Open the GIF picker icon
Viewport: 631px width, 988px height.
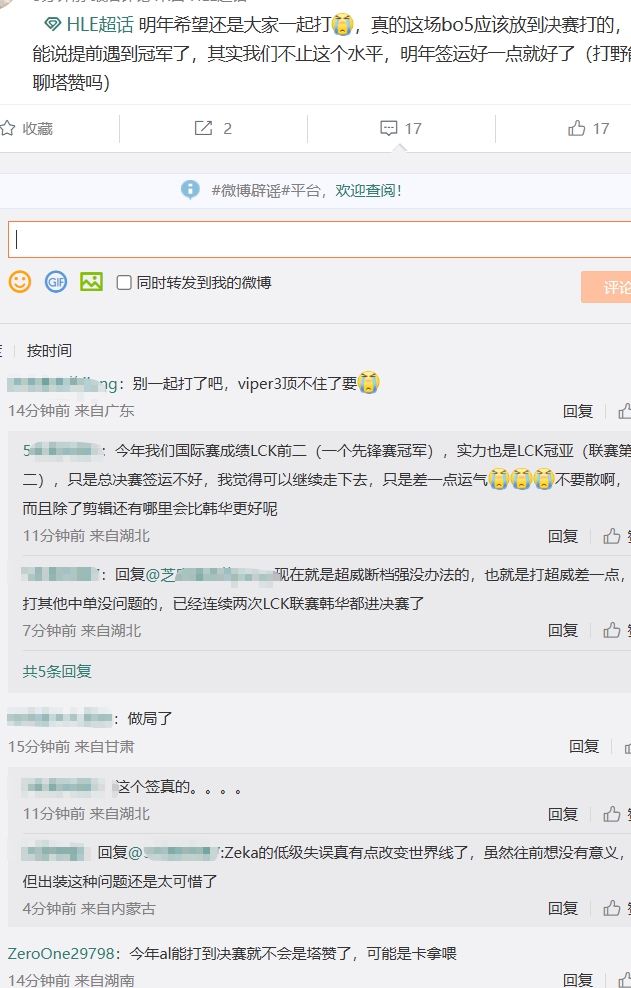[x=56, y=282]
